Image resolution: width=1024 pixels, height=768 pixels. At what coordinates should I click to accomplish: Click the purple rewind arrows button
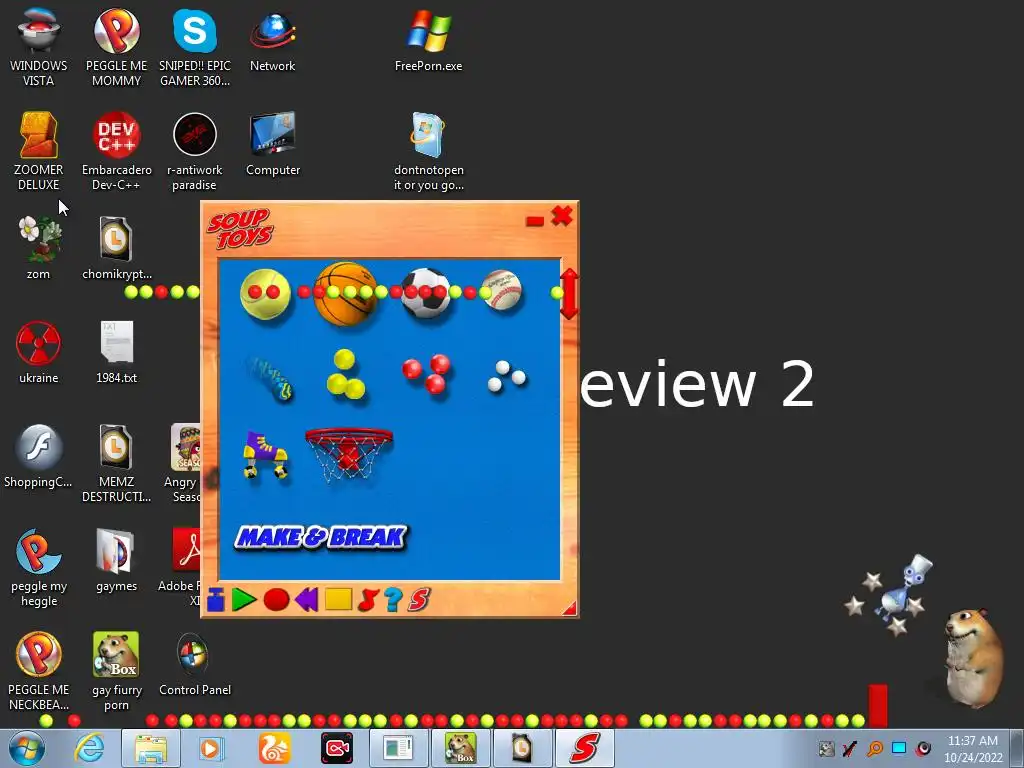tap(306, 600)
